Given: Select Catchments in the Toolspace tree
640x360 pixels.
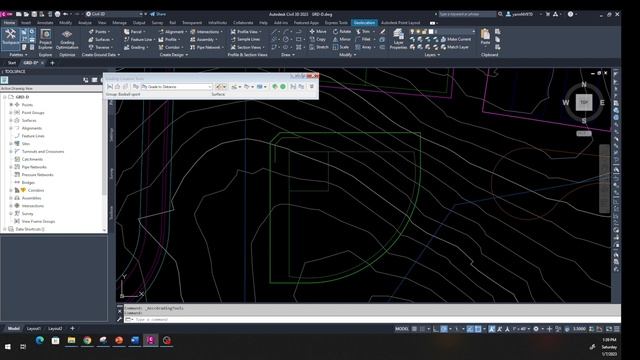Looking at the screenshot, I should 32,159.
